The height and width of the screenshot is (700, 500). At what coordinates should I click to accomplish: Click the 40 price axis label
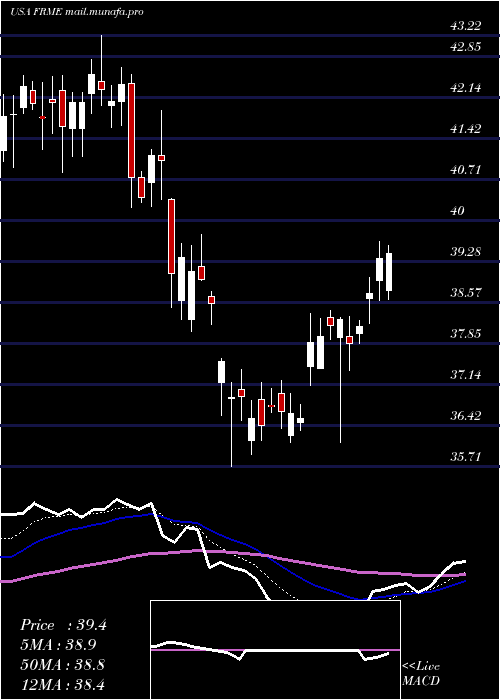458,211
